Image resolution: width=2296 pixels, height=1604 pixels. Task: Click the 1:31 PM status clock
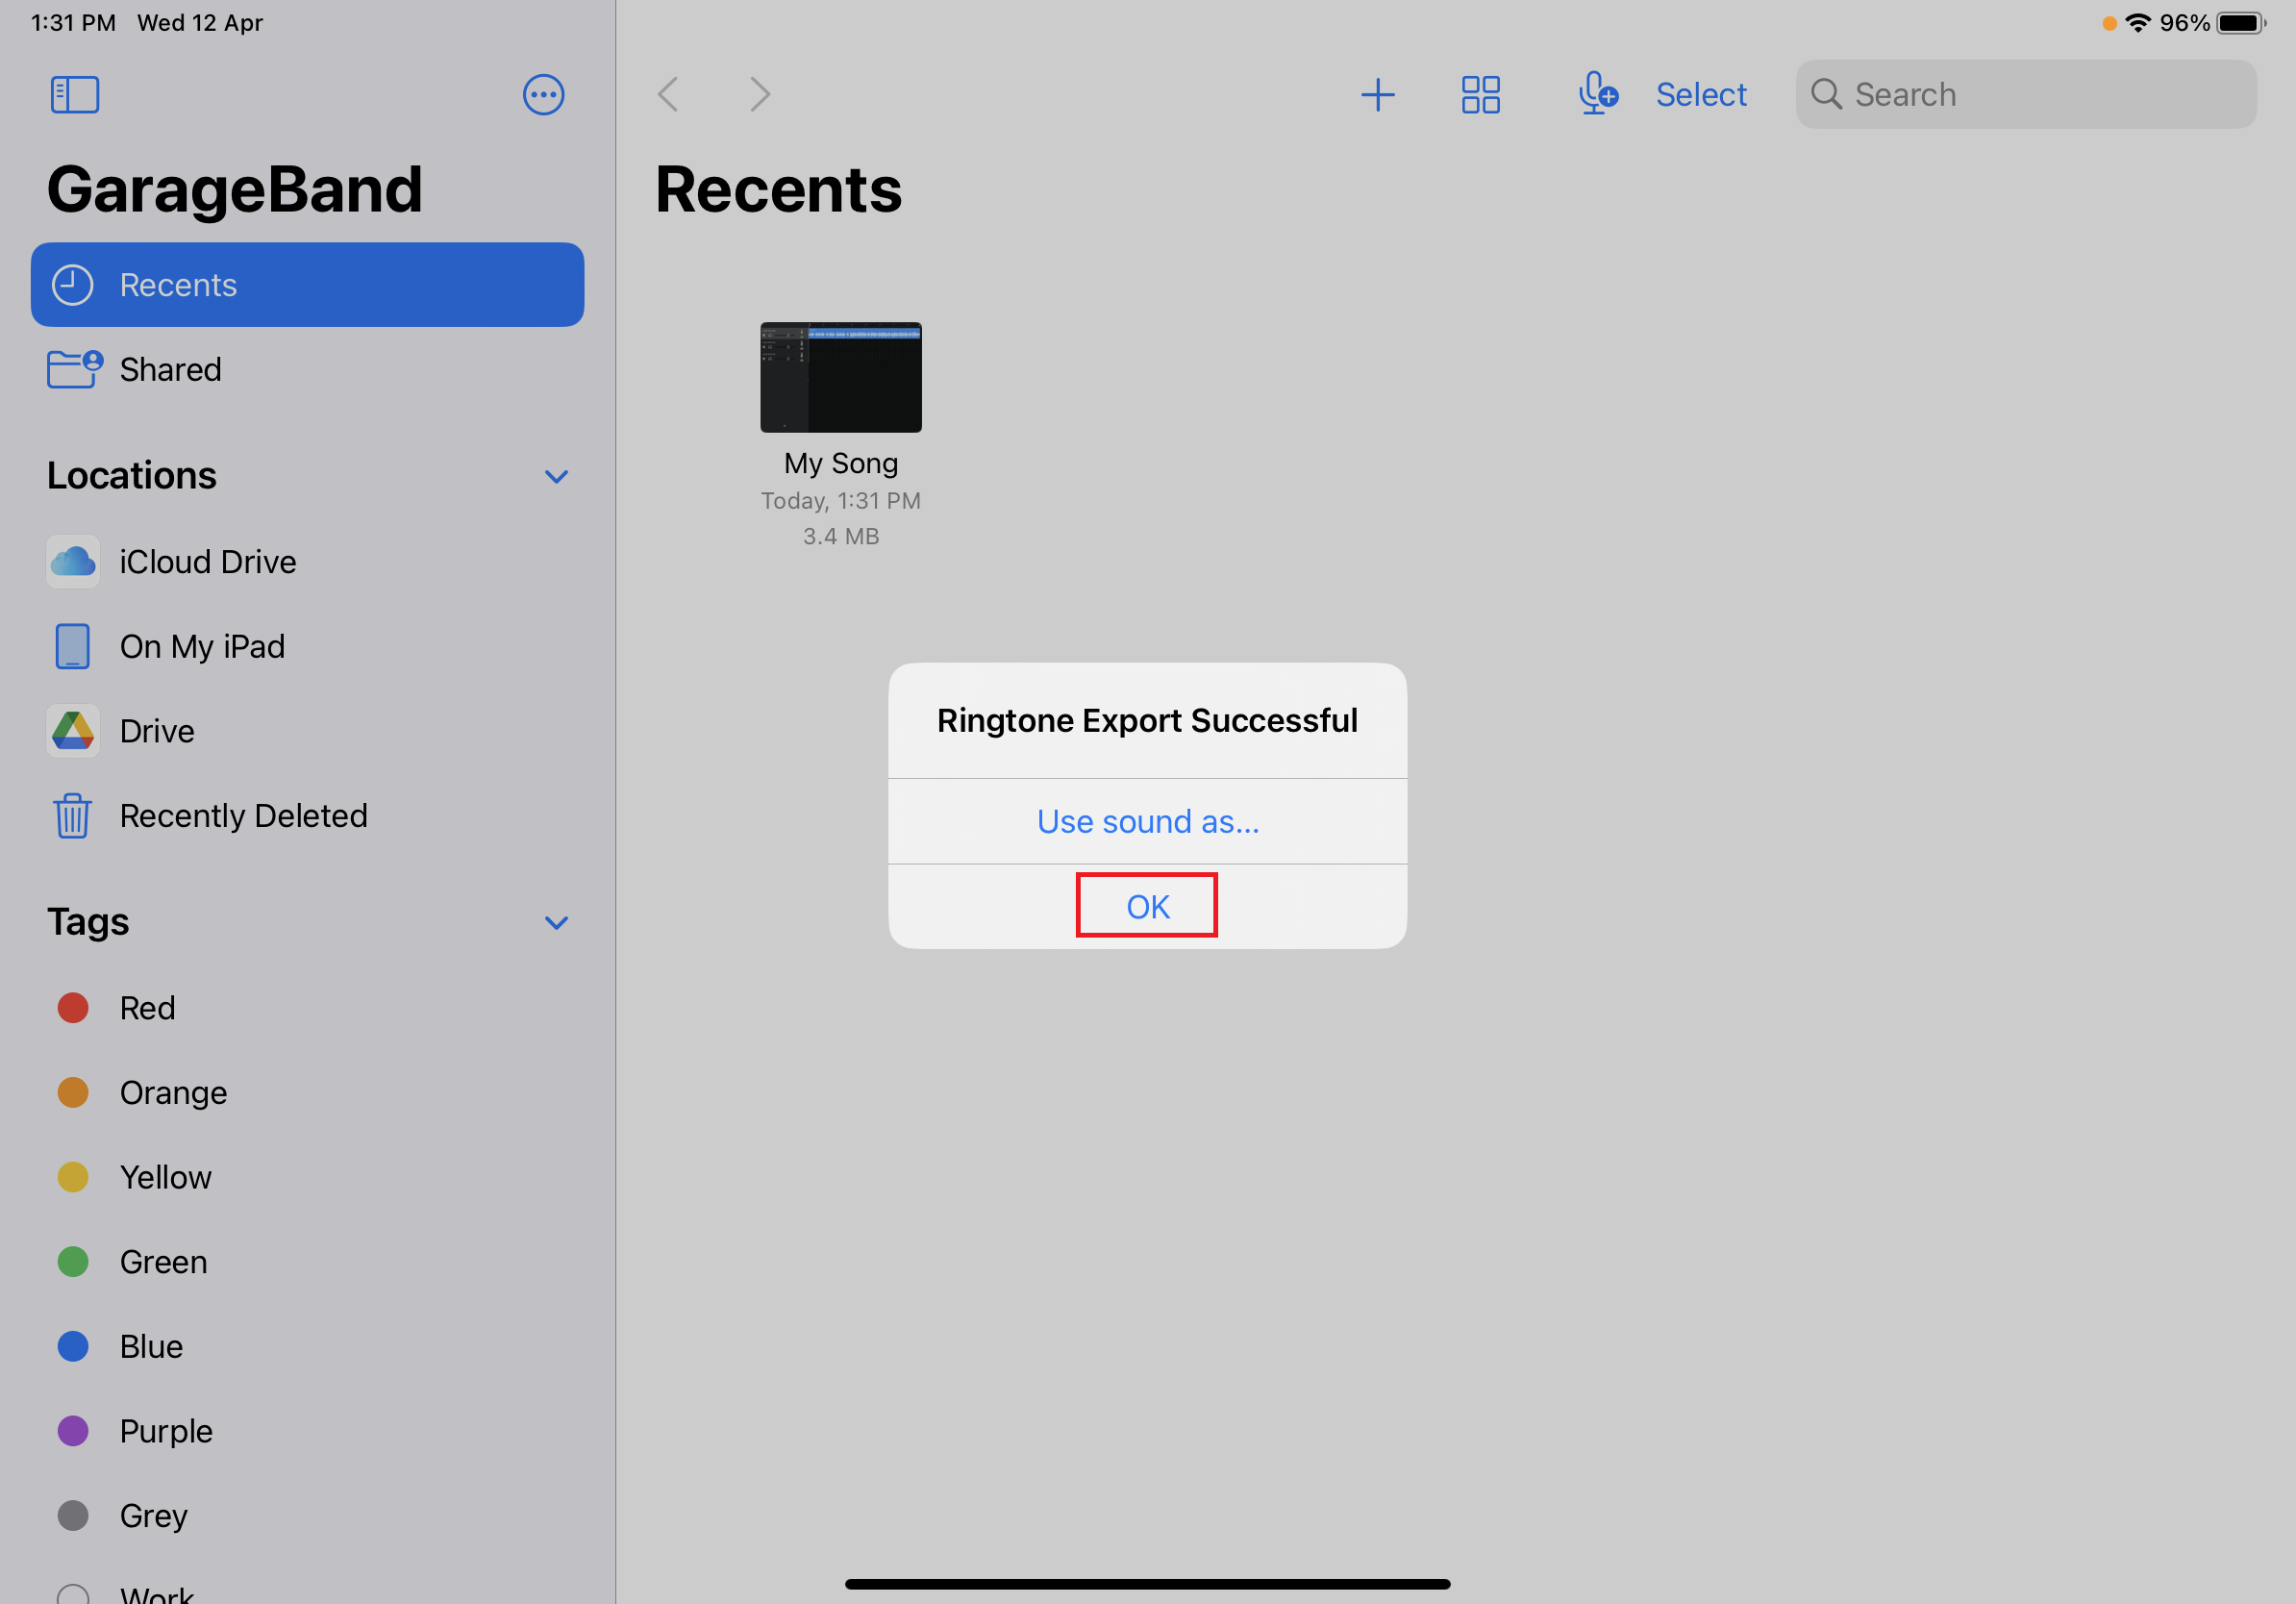tap(73, 22)
